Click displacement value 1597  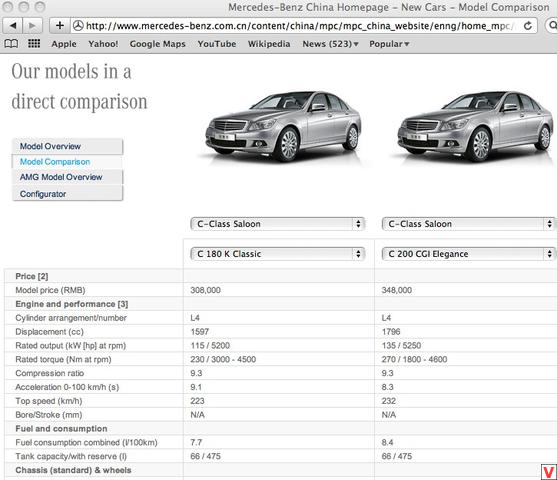tap(200, 331)
